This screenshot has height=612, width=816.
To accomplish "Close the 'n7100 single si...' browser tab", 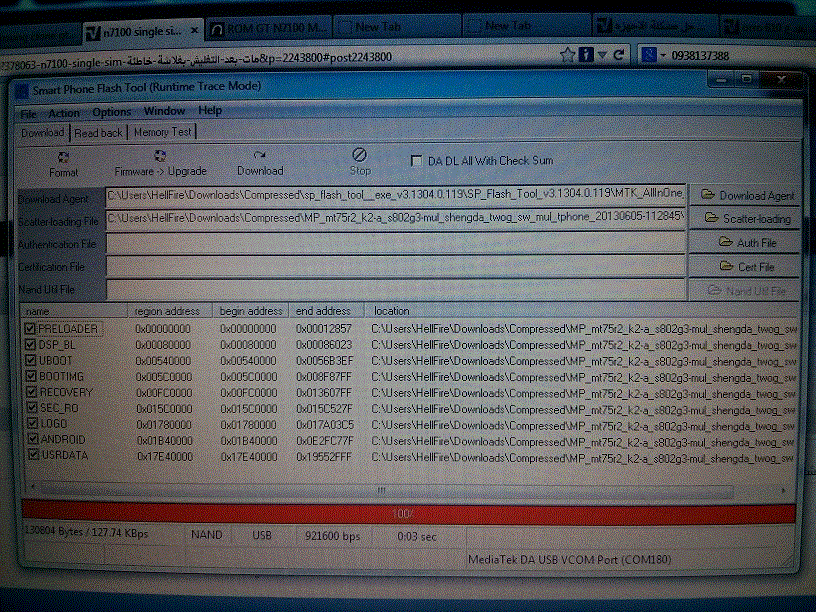I will coord(194,31).
